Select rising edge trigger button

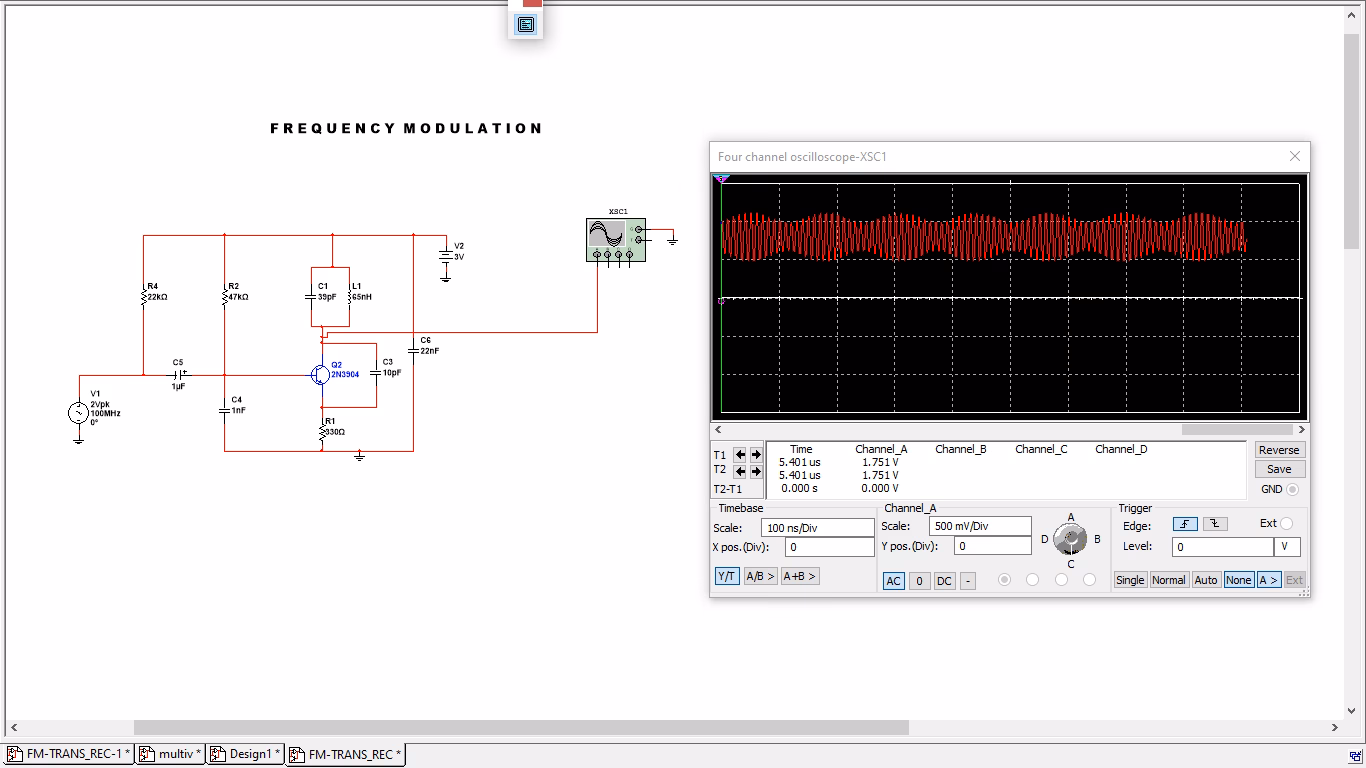click(x=1185, y=524)
